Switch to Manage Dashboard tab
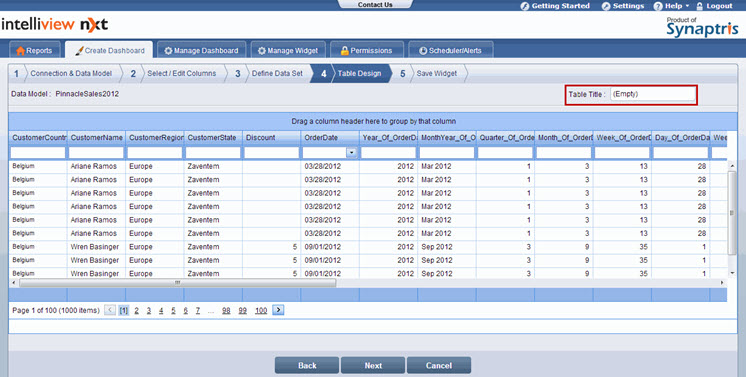 (x=202, y=50)
